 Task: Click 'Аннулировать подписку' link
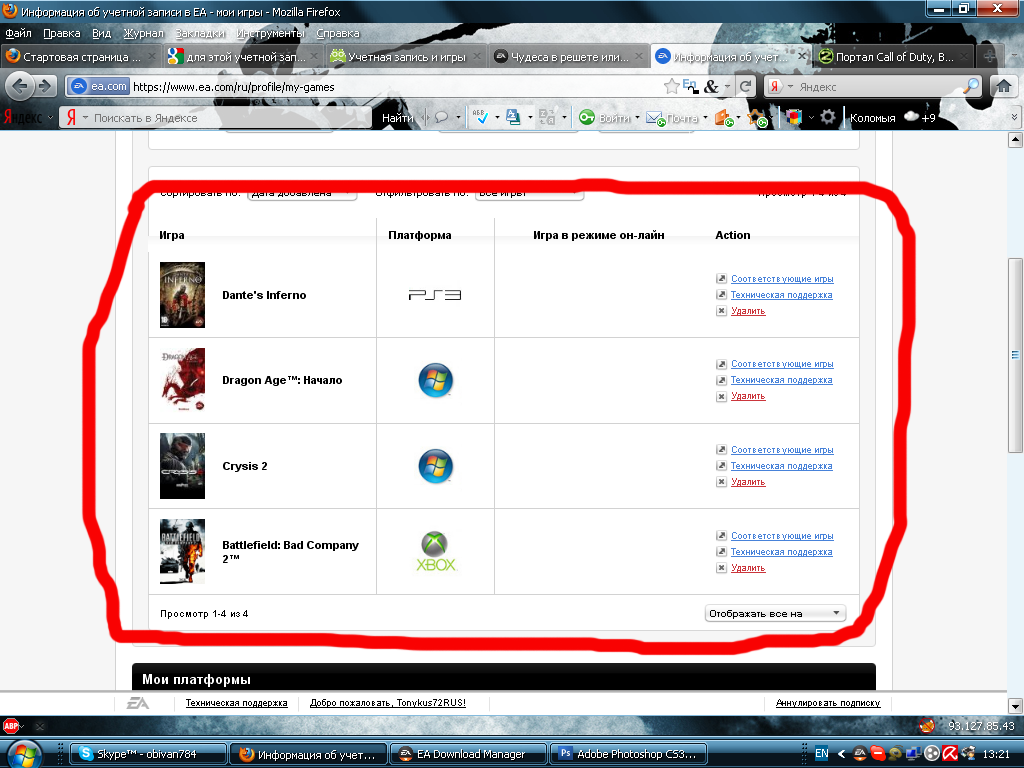[x=828, y=703]
